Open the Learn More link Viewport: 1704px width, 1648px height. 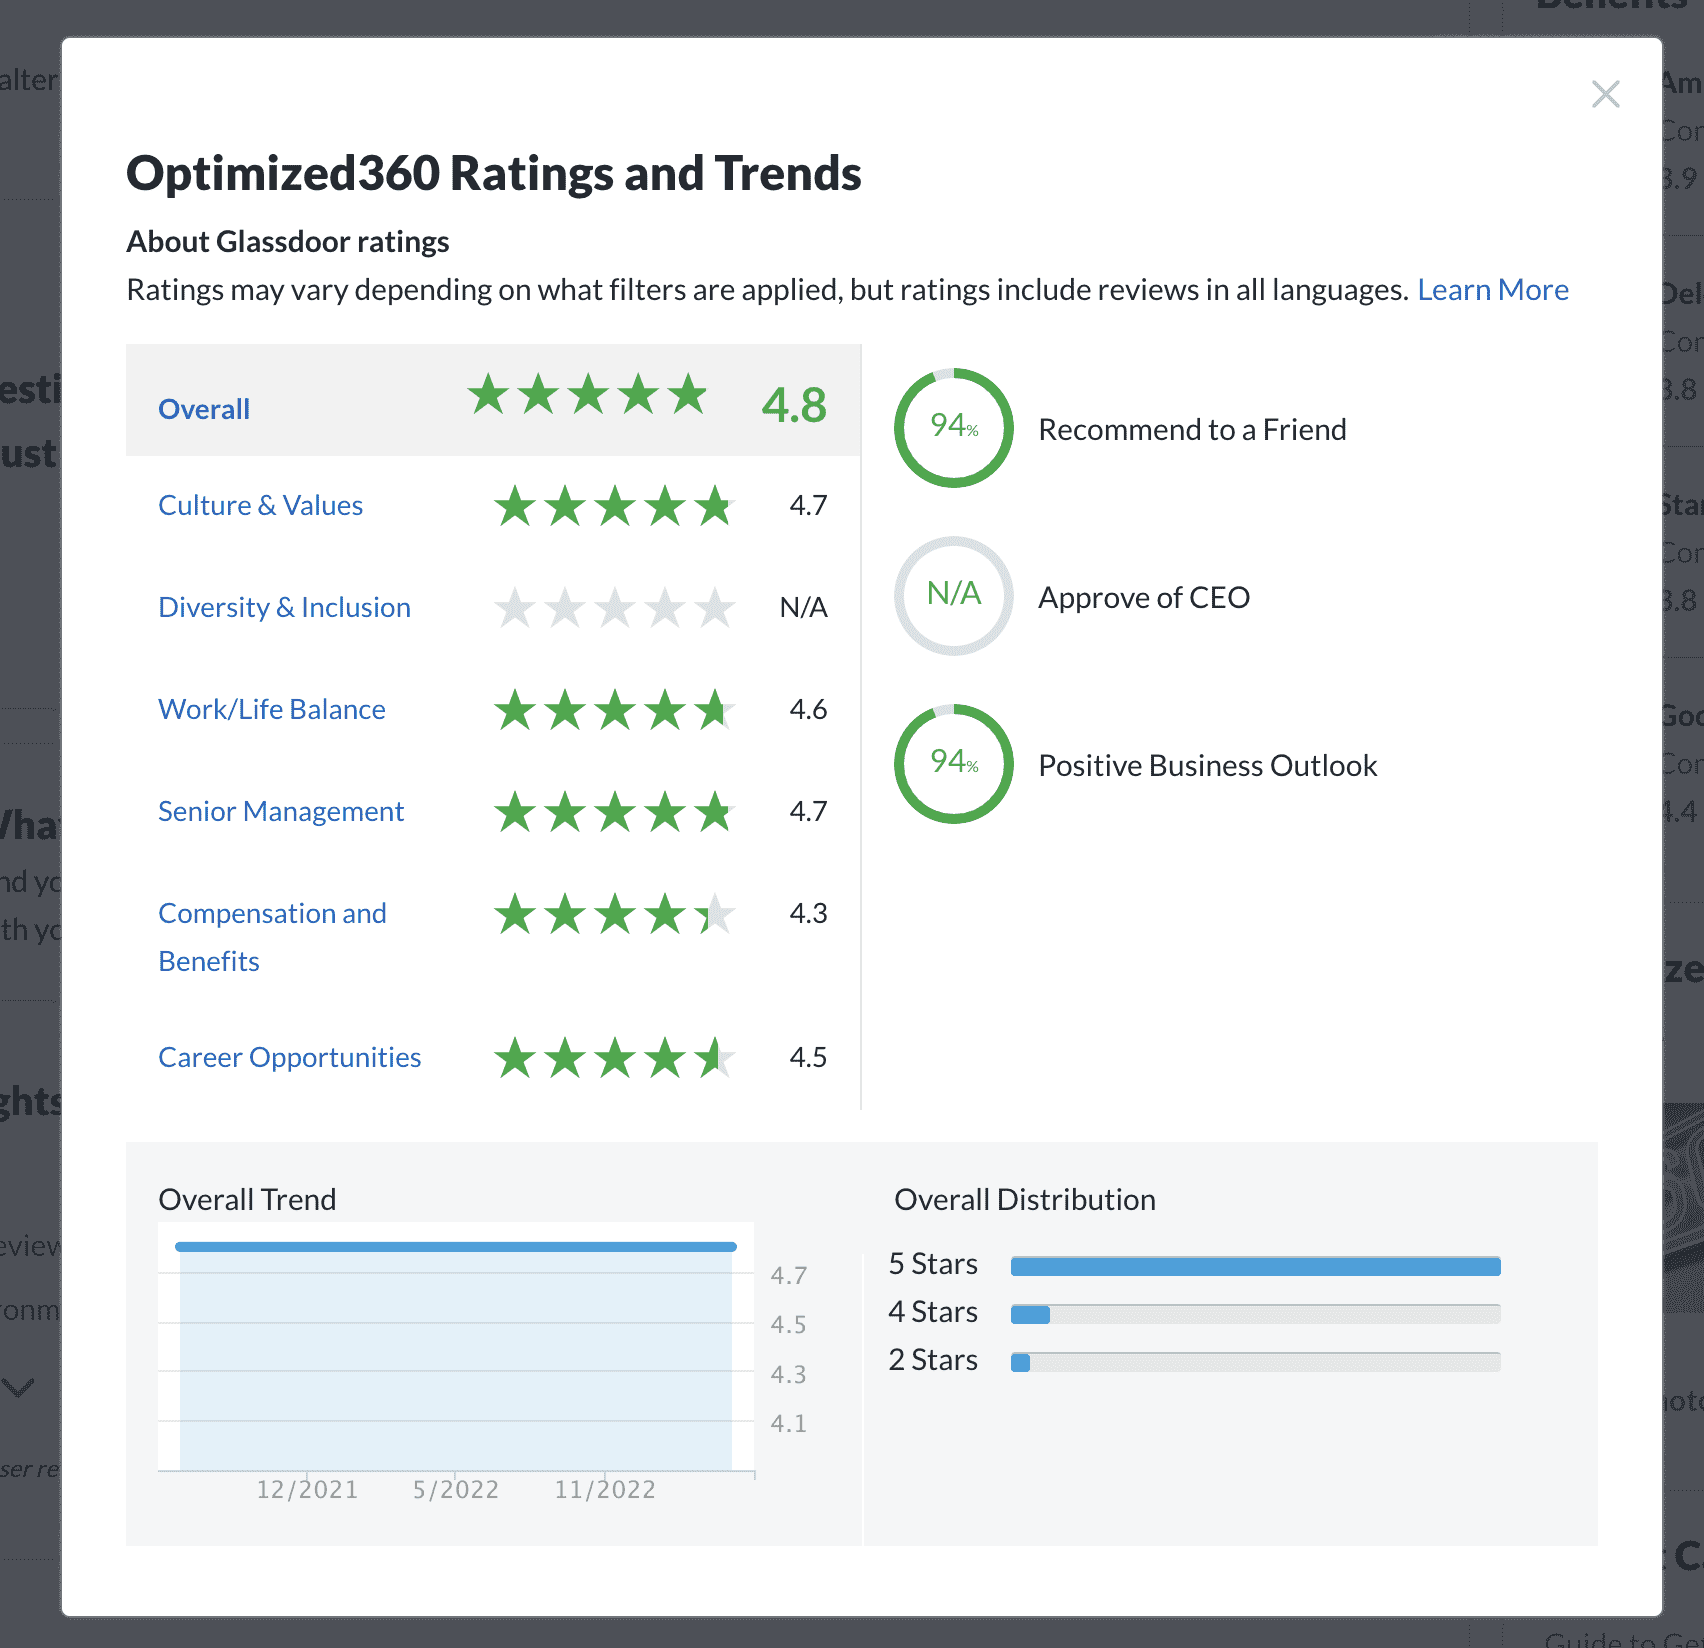[x=1492, y=290]
